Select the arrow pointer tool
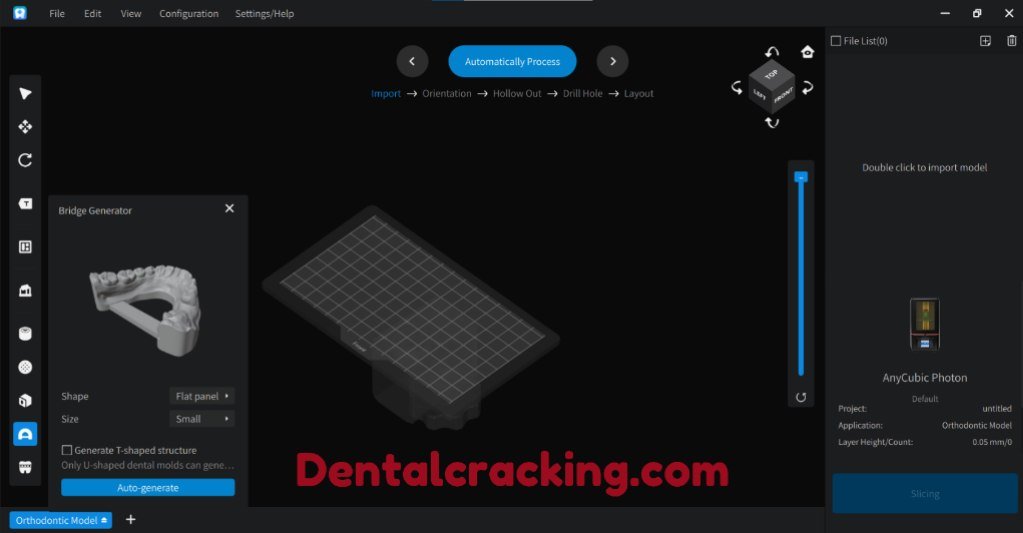This screenshot has height=533, width=1023. [x=26, y=93]
